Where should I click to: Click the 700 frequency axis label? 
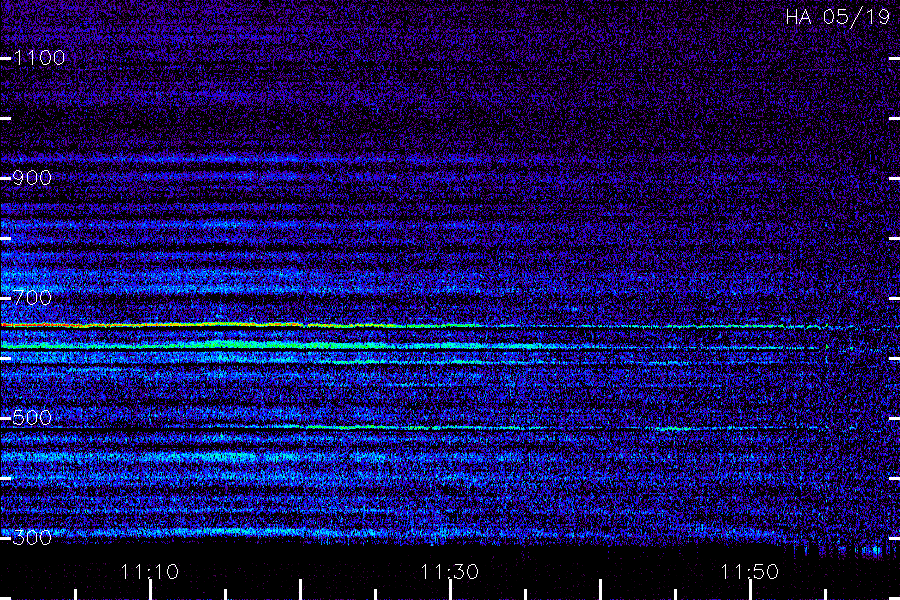coord(32,298)
